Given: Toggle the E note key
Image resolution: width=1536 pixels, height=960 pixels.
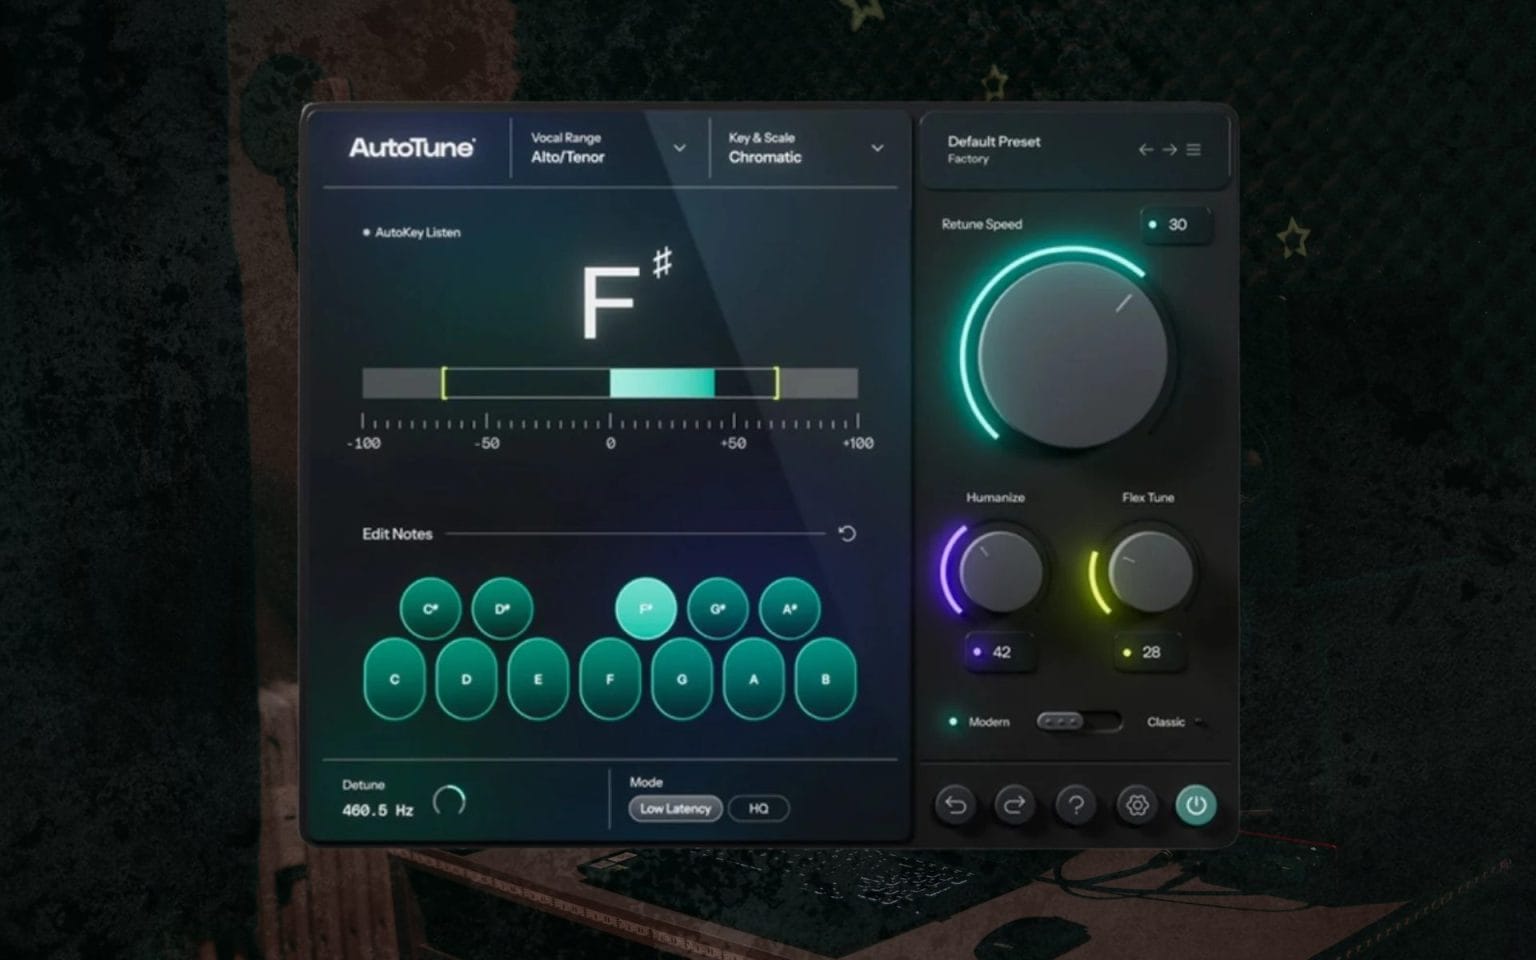Looking at the screenshot, I should (x=538, y=679).
